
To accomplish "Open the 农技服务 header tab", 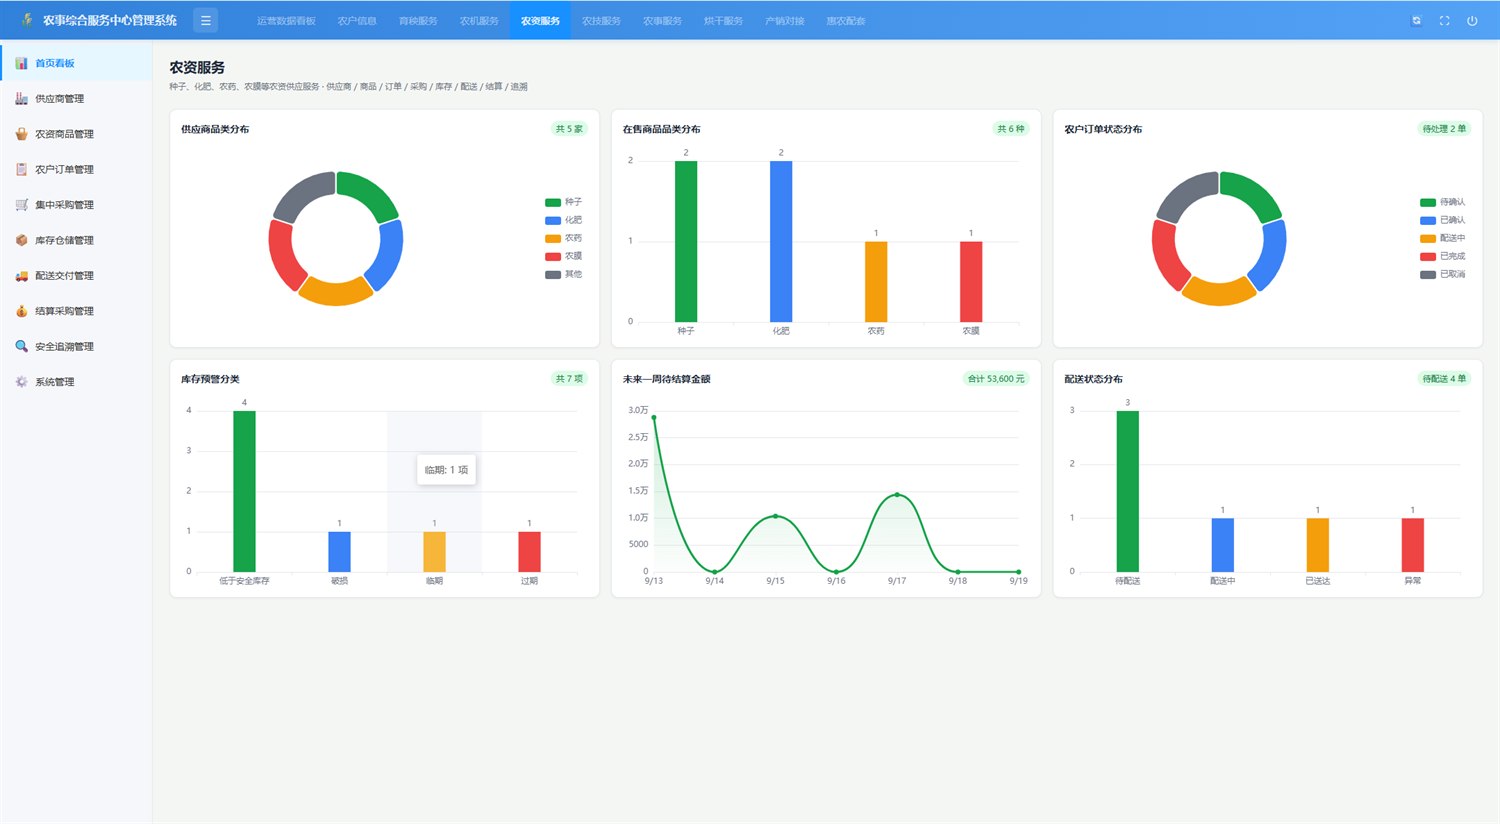I will (601, 21).
